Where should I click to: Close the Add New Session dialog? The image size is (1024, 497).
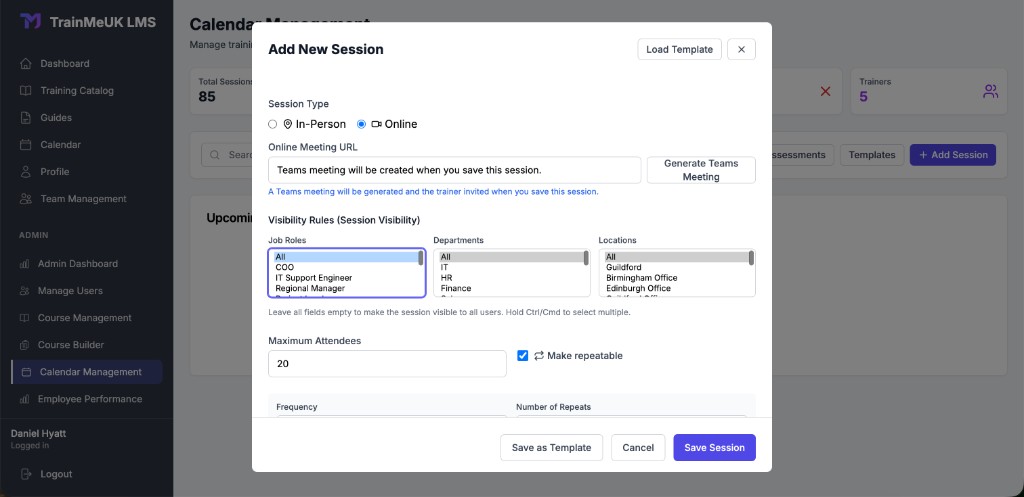click(741, 49)
